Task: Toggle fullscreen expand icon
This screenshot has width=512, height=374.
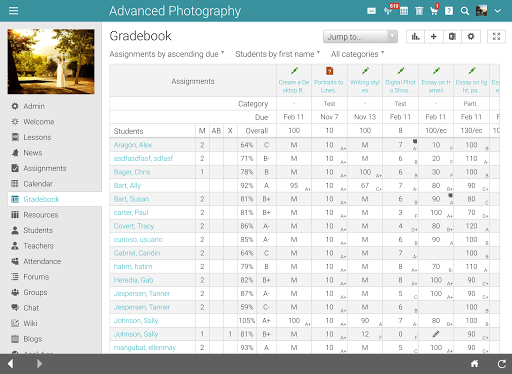Action: pos(496,36)
